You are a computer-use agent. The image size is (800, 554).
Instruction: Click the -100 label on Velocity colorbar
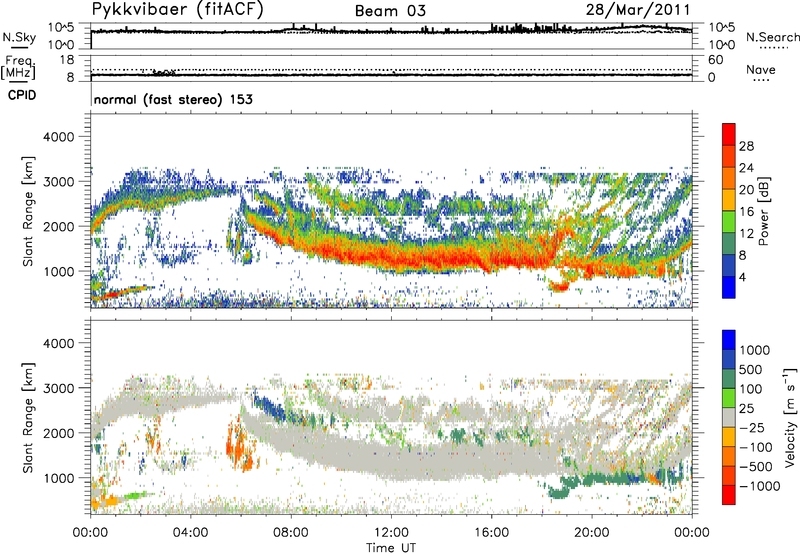pyautogui.click(x=756, y=447)
